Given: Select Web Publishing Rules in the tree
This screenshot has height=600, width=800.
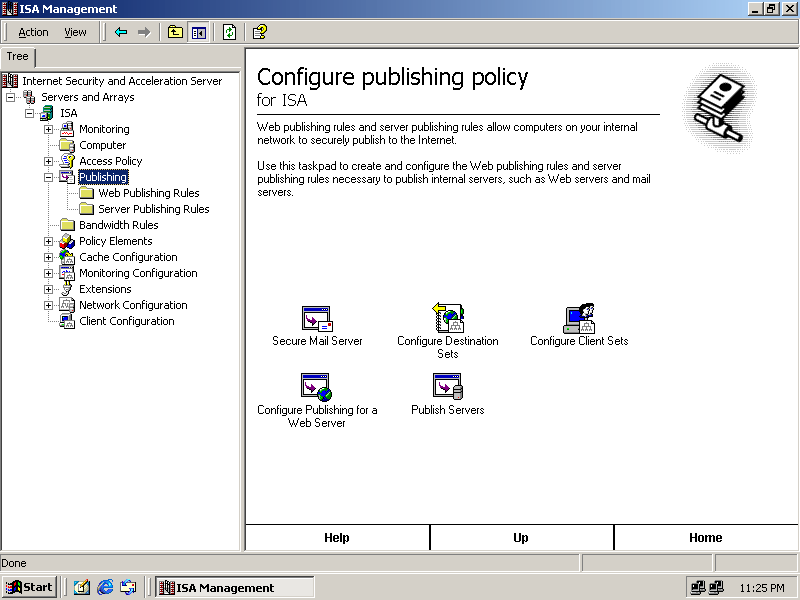Looking at the screenshot, I should coord(148,193).
